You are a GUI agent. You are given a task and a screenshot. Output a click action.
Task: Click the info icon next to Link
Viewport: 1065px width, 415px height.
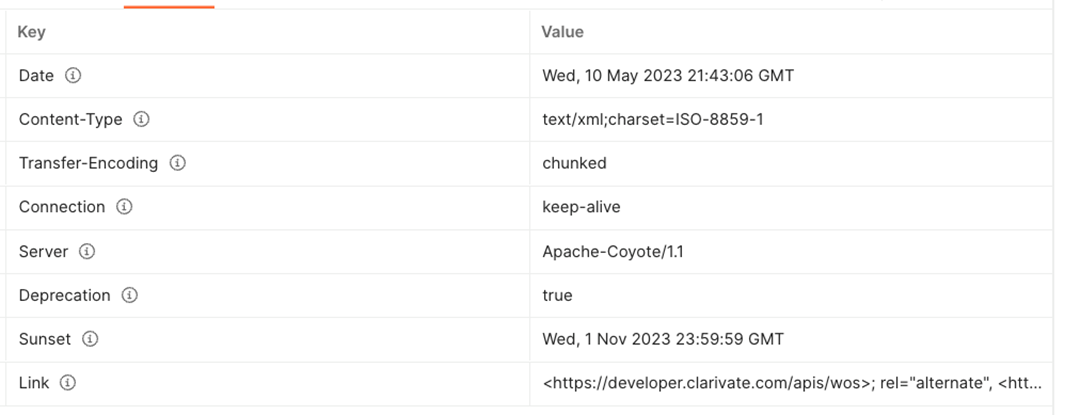(67, 383)
